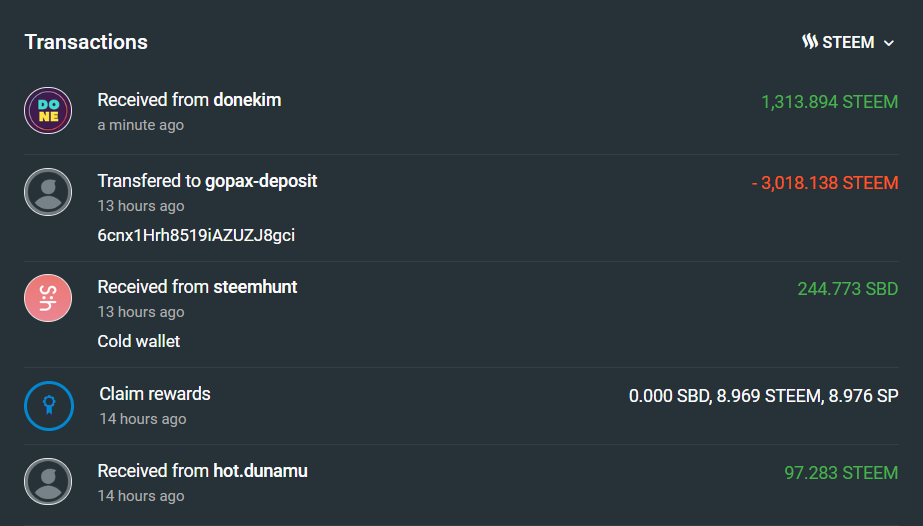Click the Cold wallet memo text

(139, 341)
